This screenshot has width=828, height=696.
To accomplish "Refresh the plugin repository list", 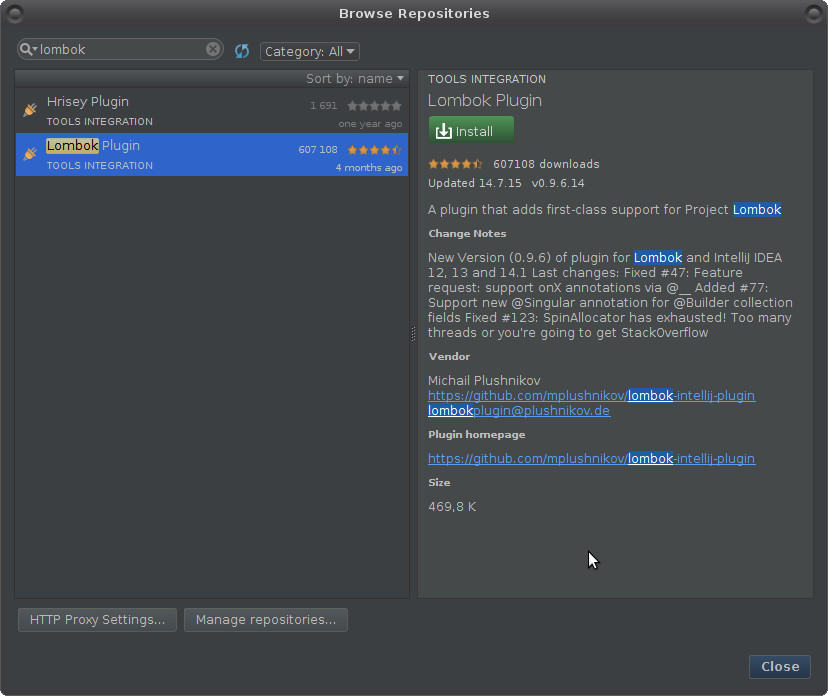I will coord(241,50).
